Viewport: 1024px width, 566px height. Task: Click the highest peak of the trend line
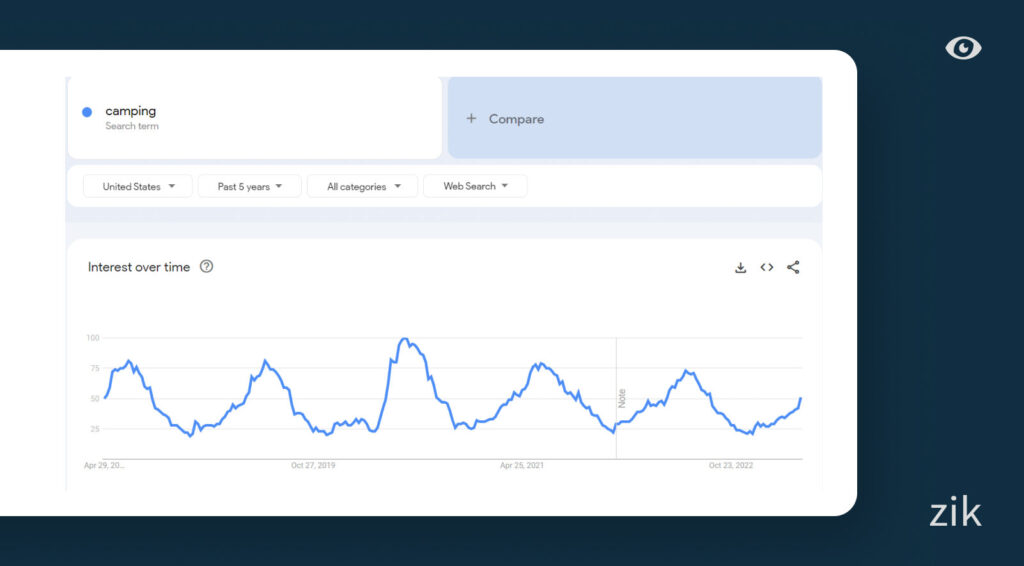(404, 339)
